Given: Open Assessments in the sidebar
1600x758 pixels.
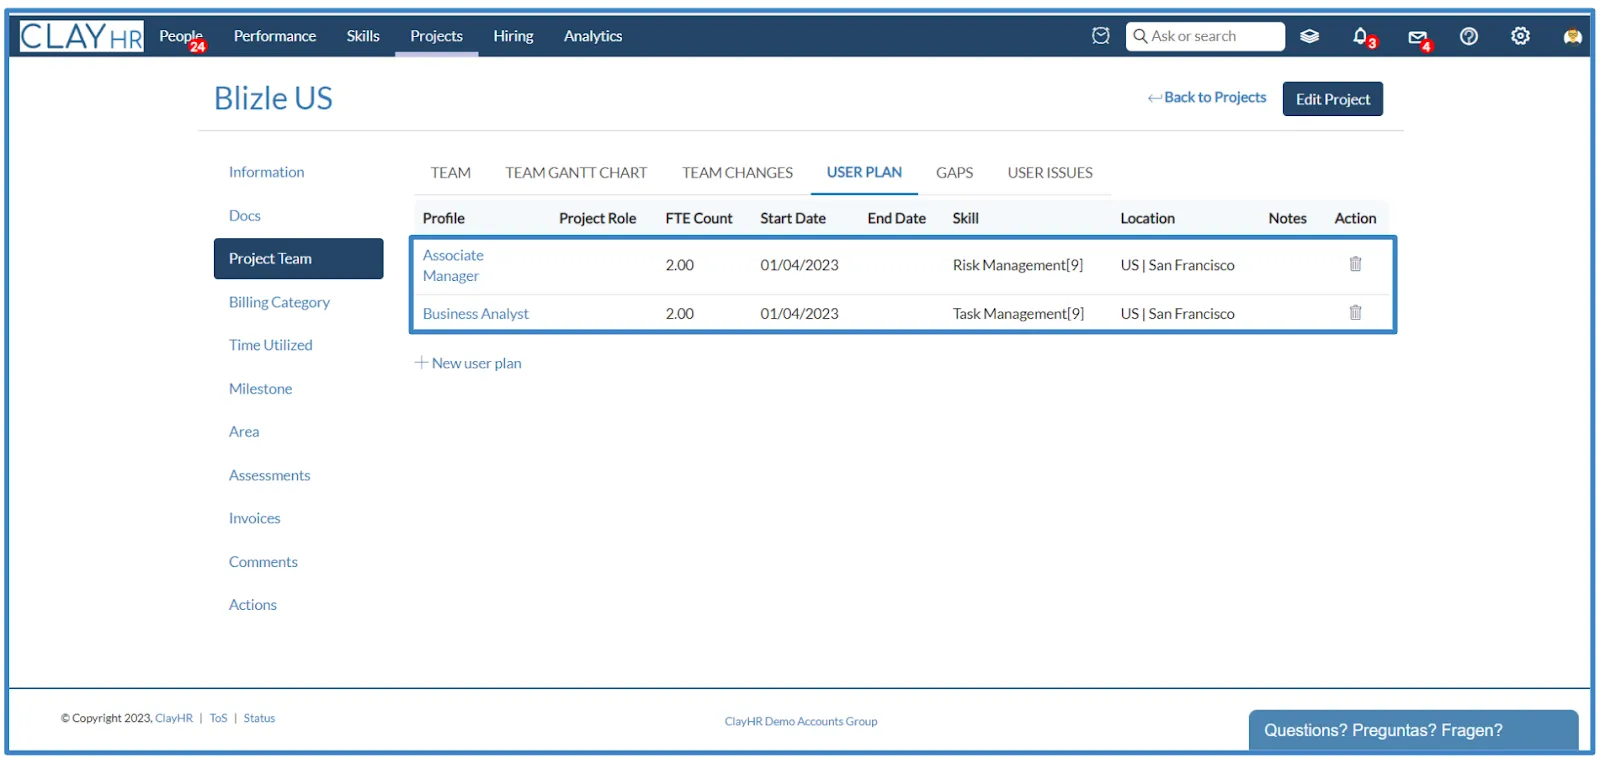Looking at the screenshot, I should point(269,476).
